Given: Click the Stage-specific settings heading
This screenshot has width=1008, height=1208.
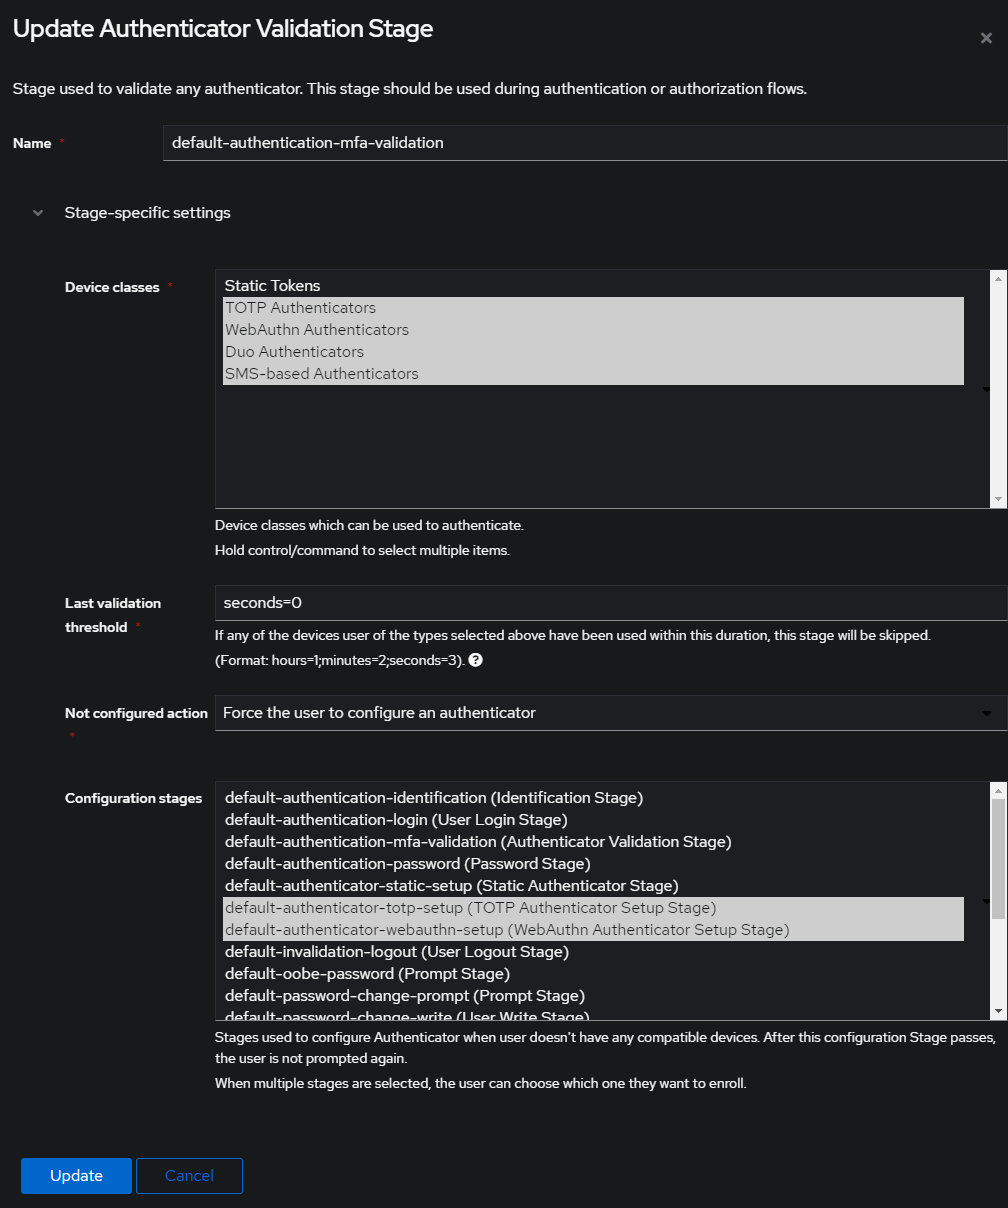Looking at the screenshot, I should pos(148,213).
